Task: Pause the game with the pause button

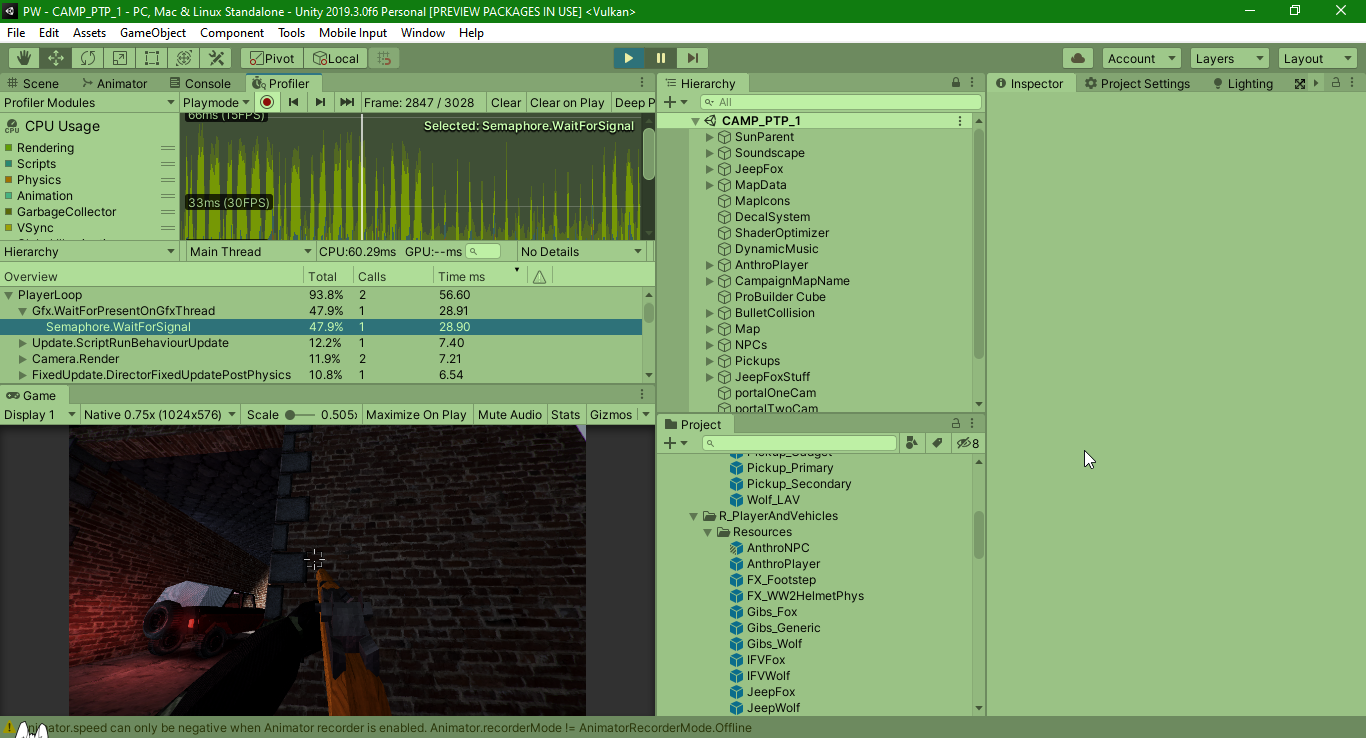Action: coord(660,58)
